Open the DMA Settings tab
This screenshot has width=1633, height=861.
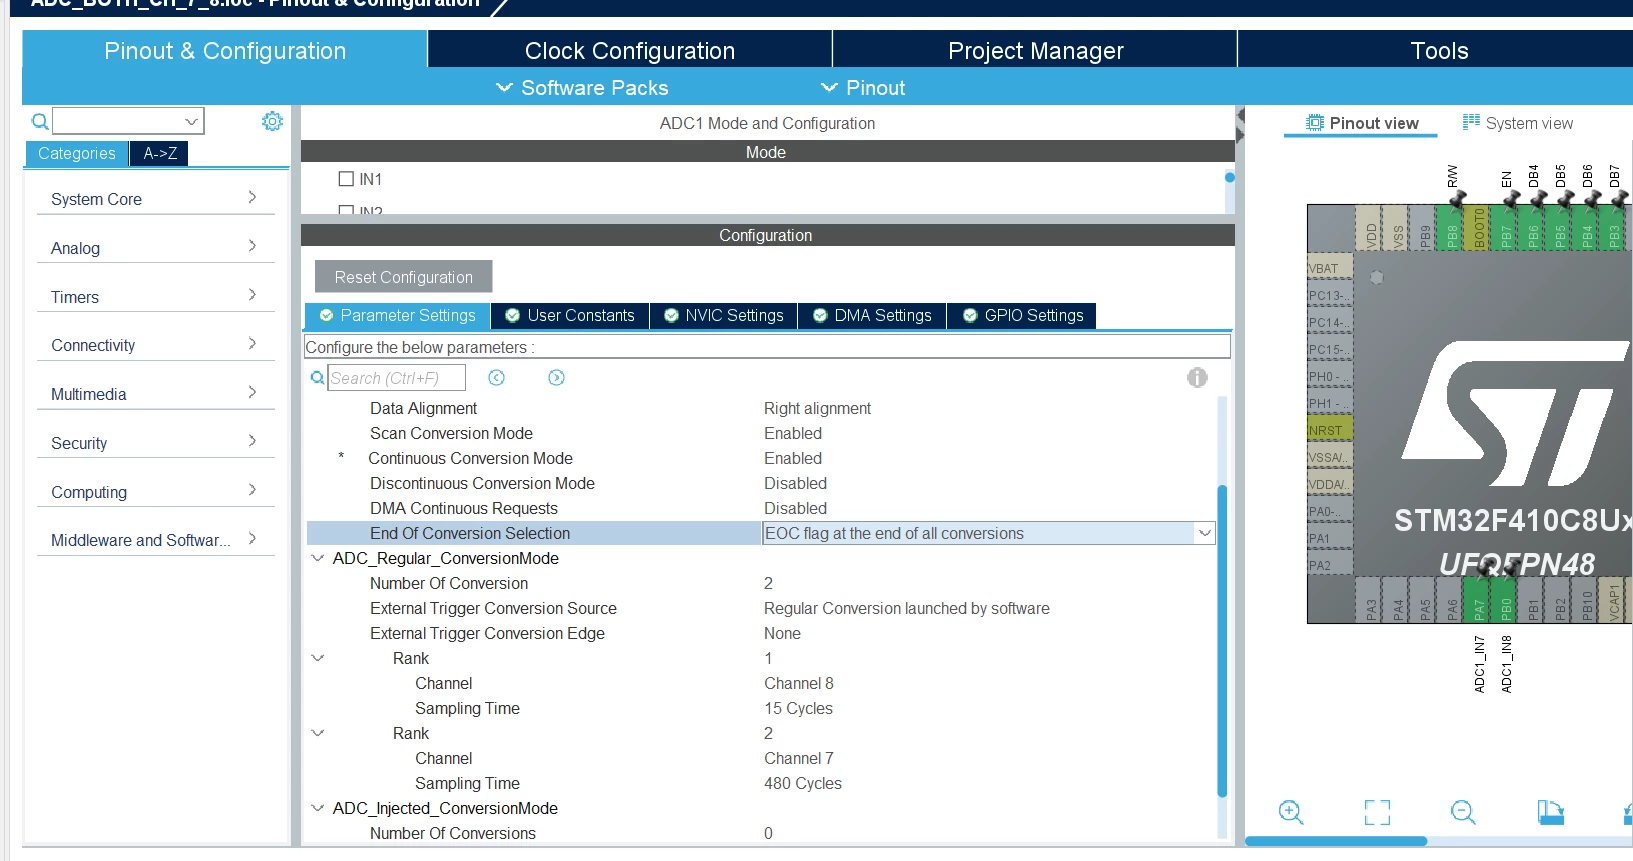tap(872, 316)
